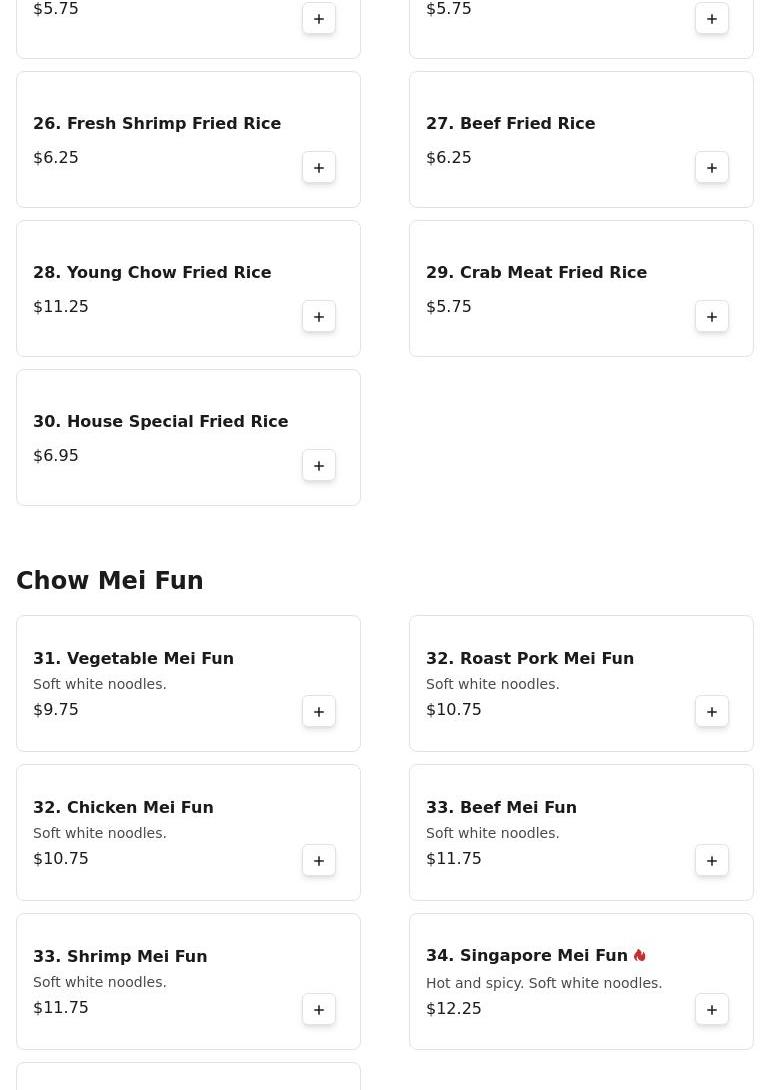
Task: Select the Singapore Mei Fun title
Action: 527,957
